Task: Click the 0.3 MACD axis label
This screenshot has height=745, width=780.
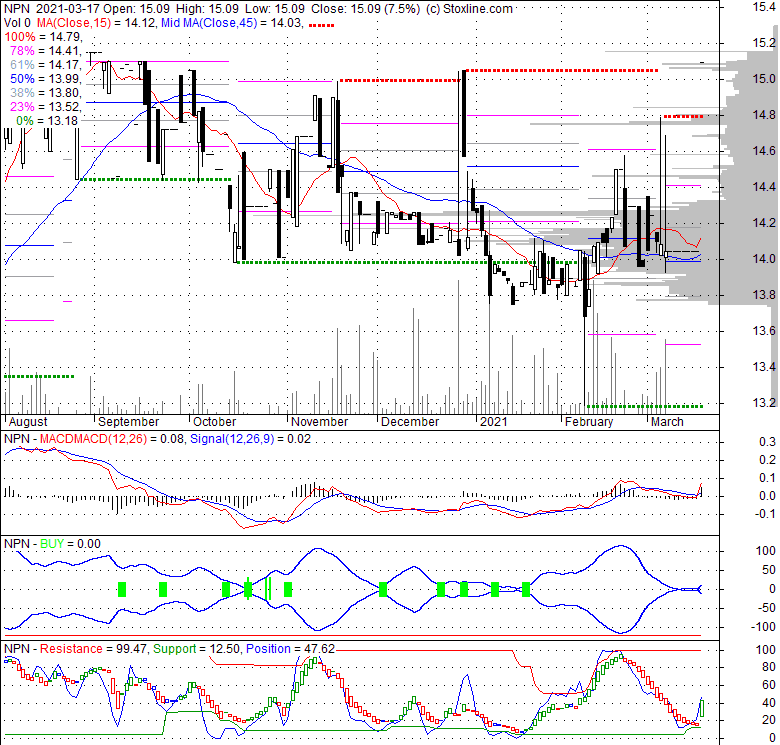Action: 767,442
